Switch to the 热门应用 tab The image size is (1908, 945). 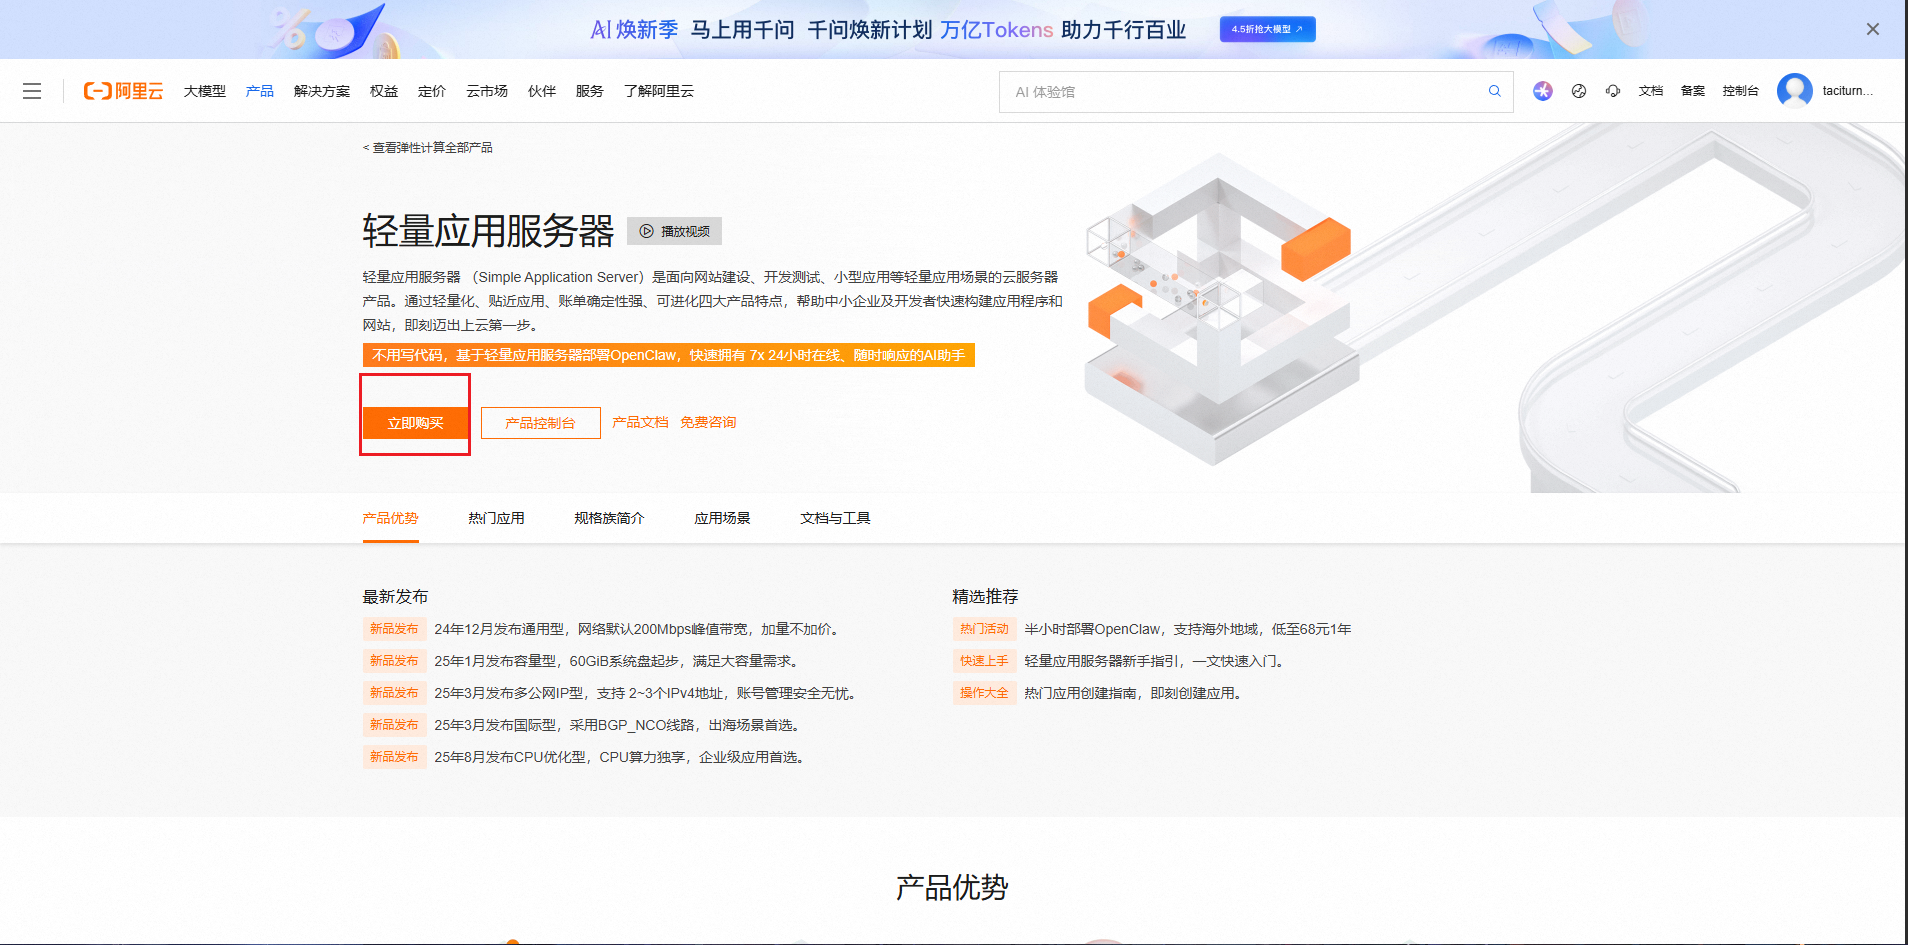(496, 518)
